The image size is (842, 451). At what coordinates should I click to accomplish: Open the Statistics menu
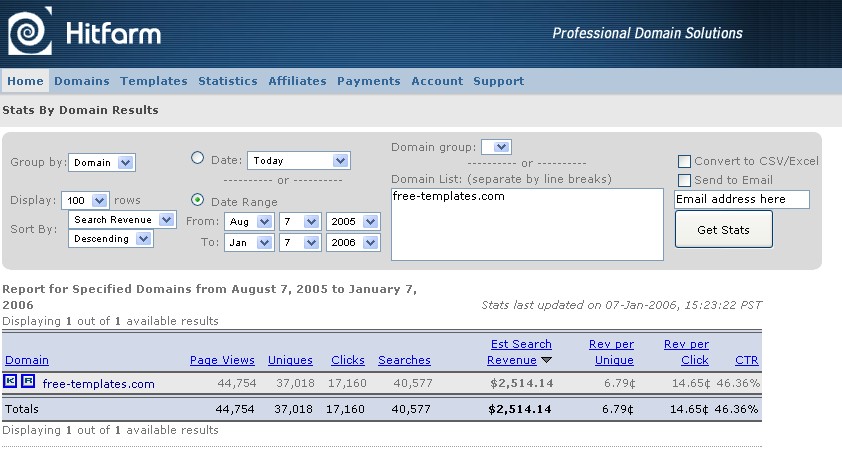[228, 81]
